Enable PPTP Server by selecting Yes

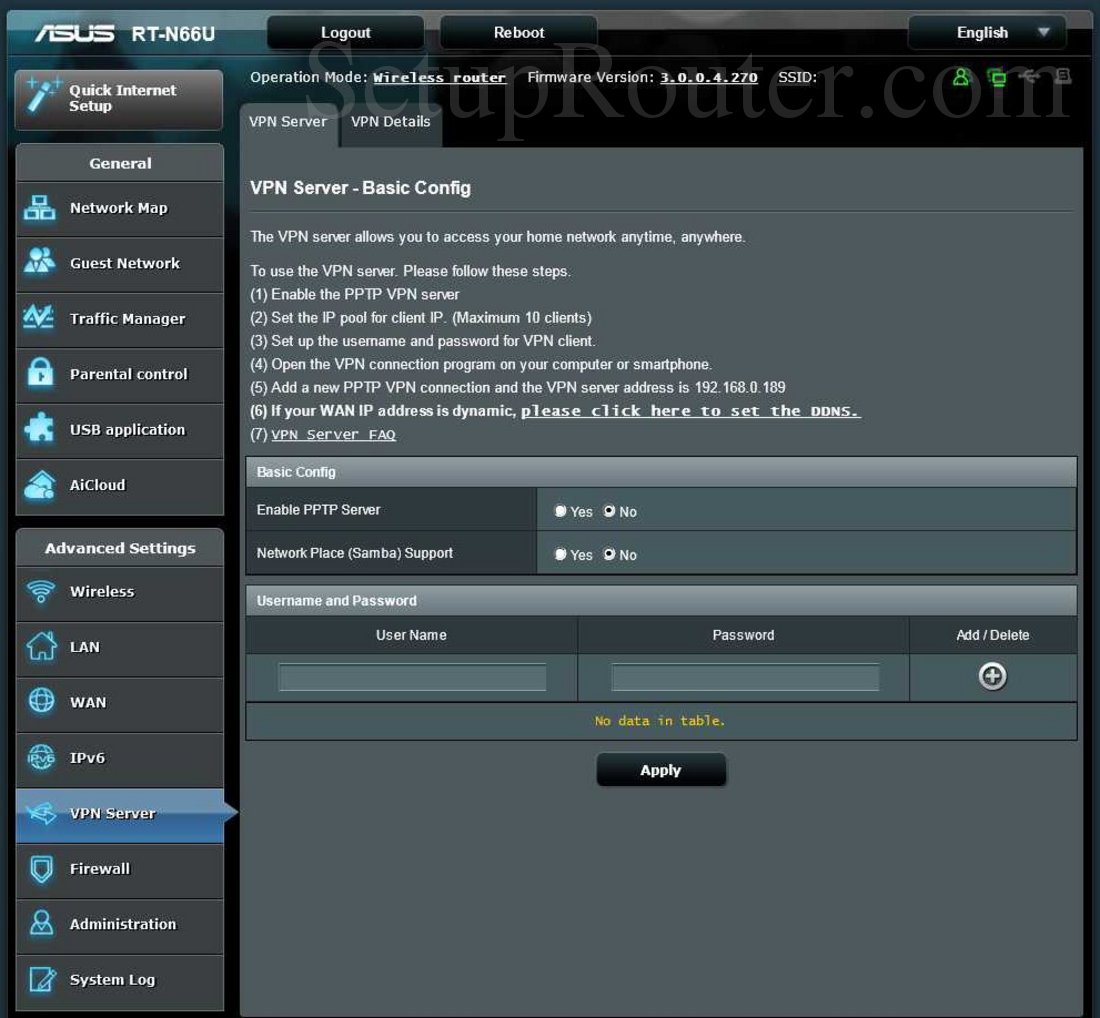tap(560, 511)
